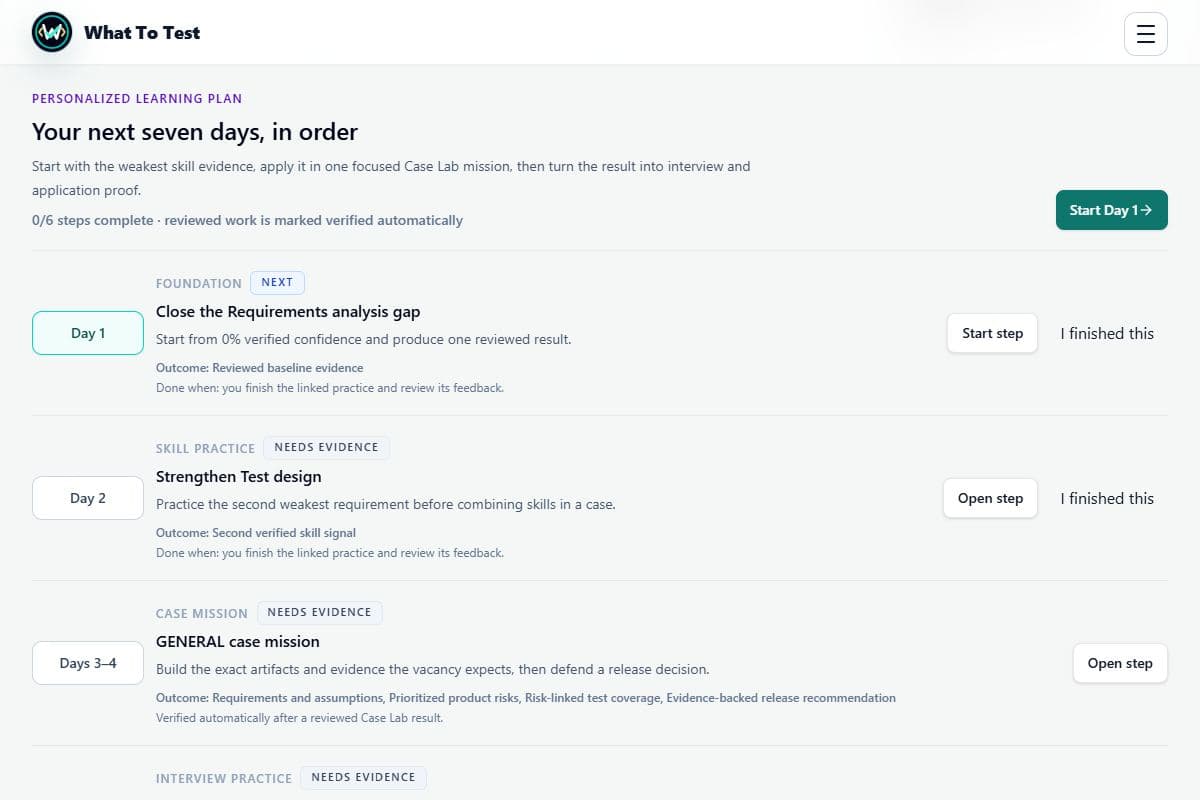Click the CASE MISSION section label

[x=202, y=613]
